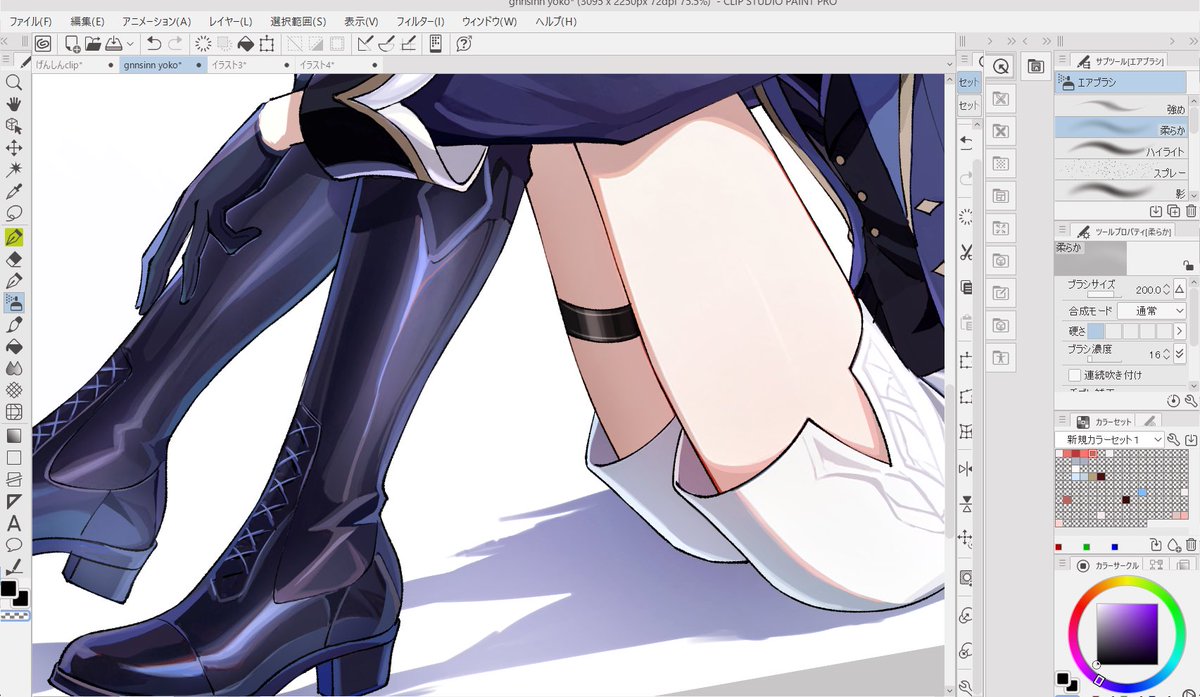This screenshot has width=1200, height=697.
Task: Select the 強め airbrush sub tool
Action: point(1120,106)
